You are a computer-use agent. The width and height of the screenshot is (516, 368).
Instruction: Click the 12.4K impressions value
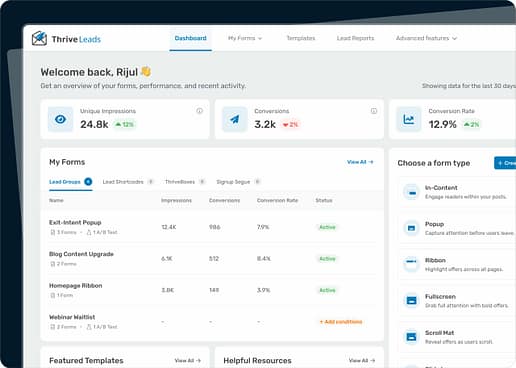pos(169,227)
